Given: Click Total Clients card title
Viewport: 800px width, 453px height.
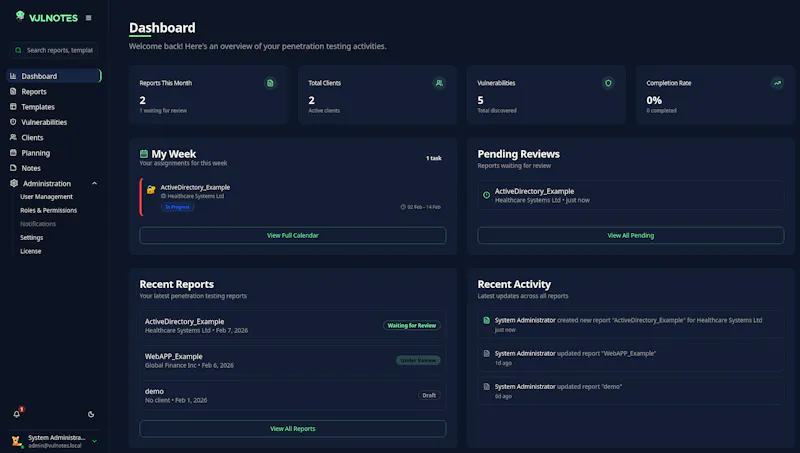Looking at the screenshot, I should tap(324, 83).
